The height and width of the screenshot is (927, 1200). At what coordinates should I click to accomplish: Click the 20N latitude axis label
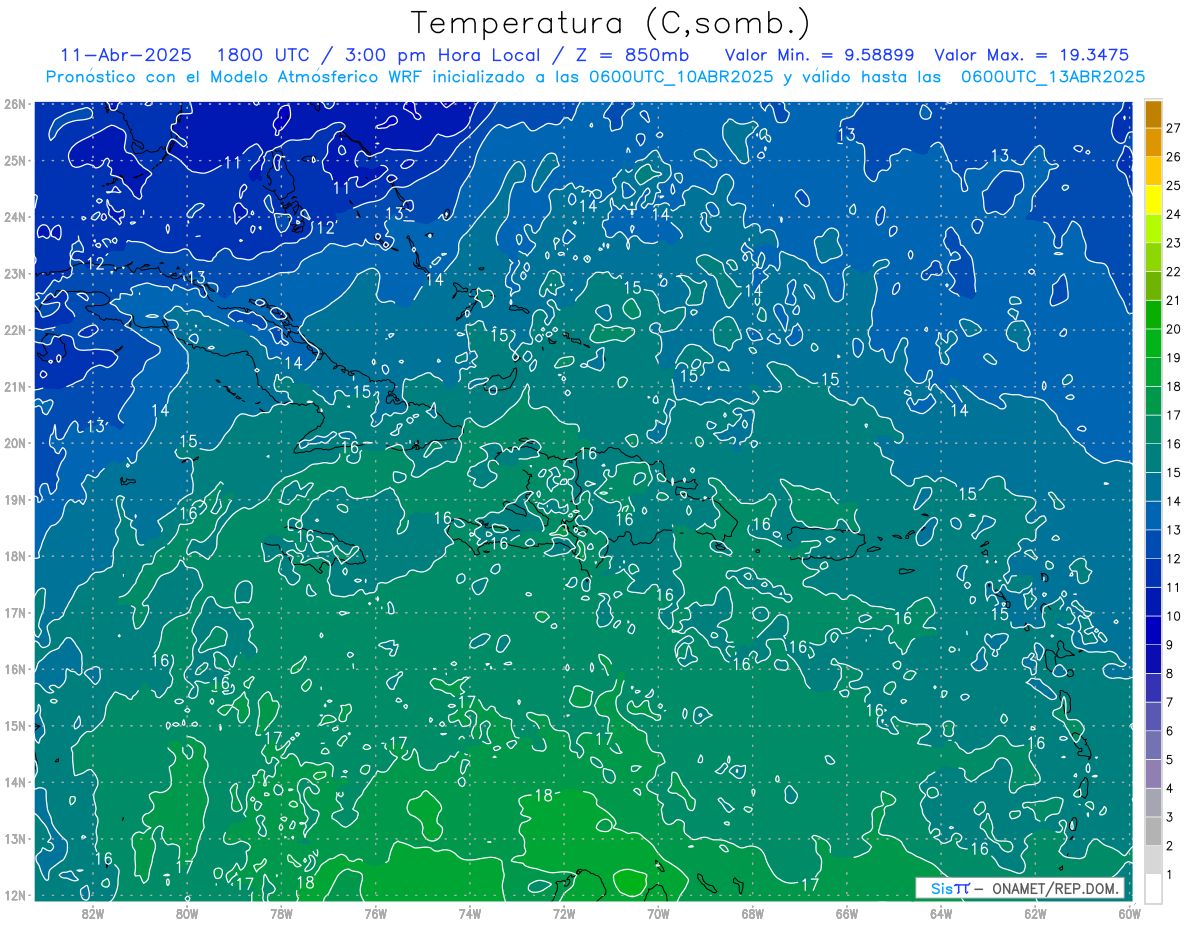[x=15, y=443]
